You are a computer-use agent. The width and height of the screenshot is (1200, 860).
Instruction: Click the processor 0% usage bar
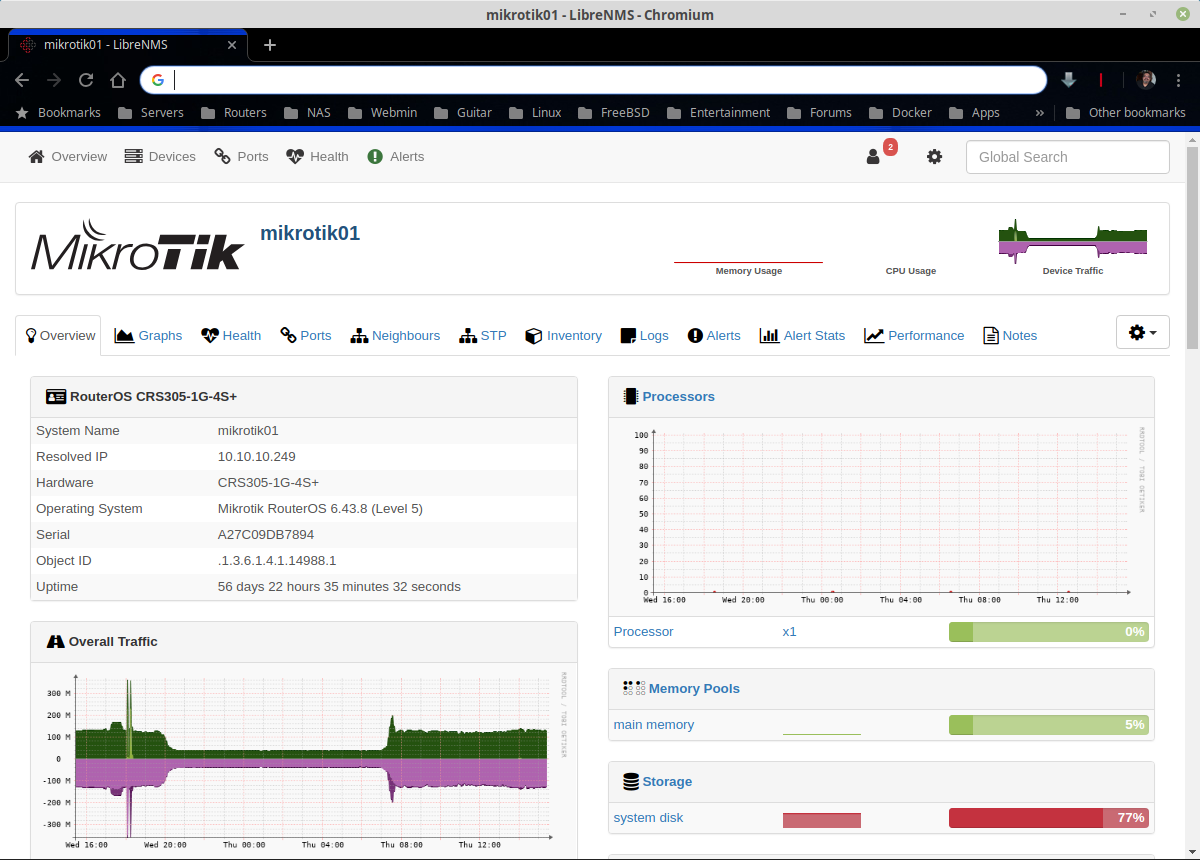pyautogui.click(x=1048, y=632)
